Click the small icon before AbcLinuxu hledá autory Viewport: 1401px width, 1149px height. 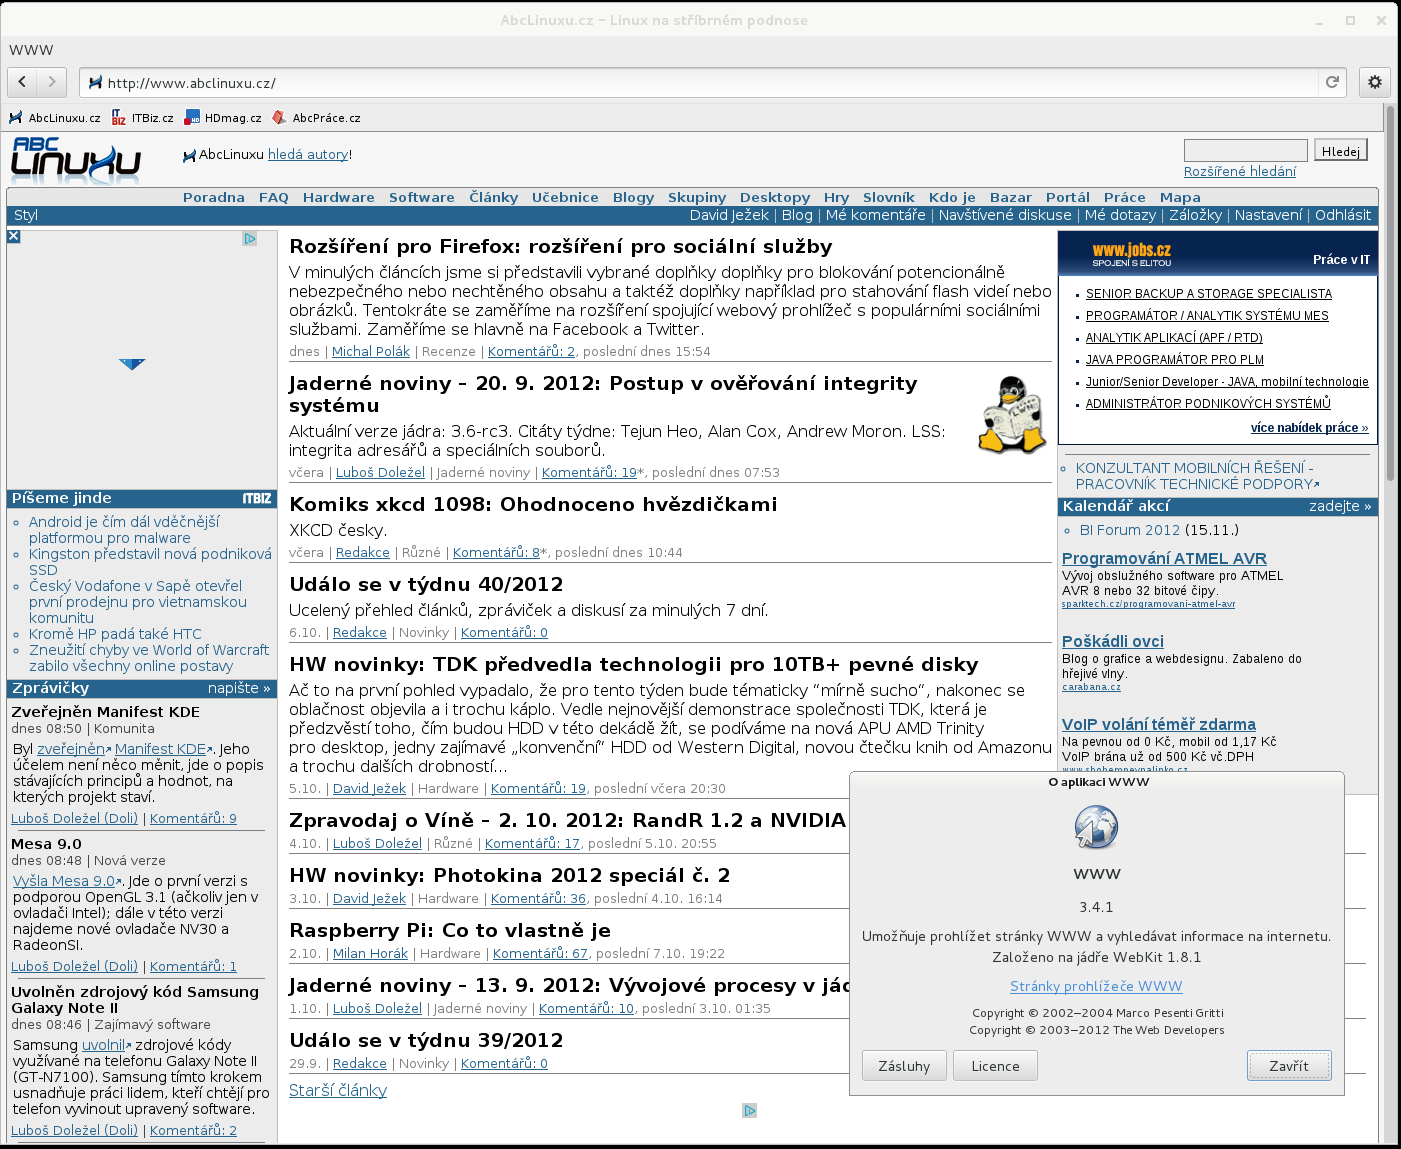coord(190,155)
